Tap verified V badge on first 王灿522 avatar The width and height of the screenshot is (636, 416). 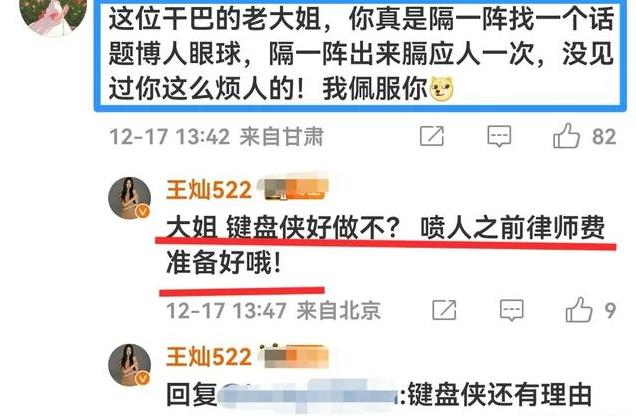[x=142, y=211]
